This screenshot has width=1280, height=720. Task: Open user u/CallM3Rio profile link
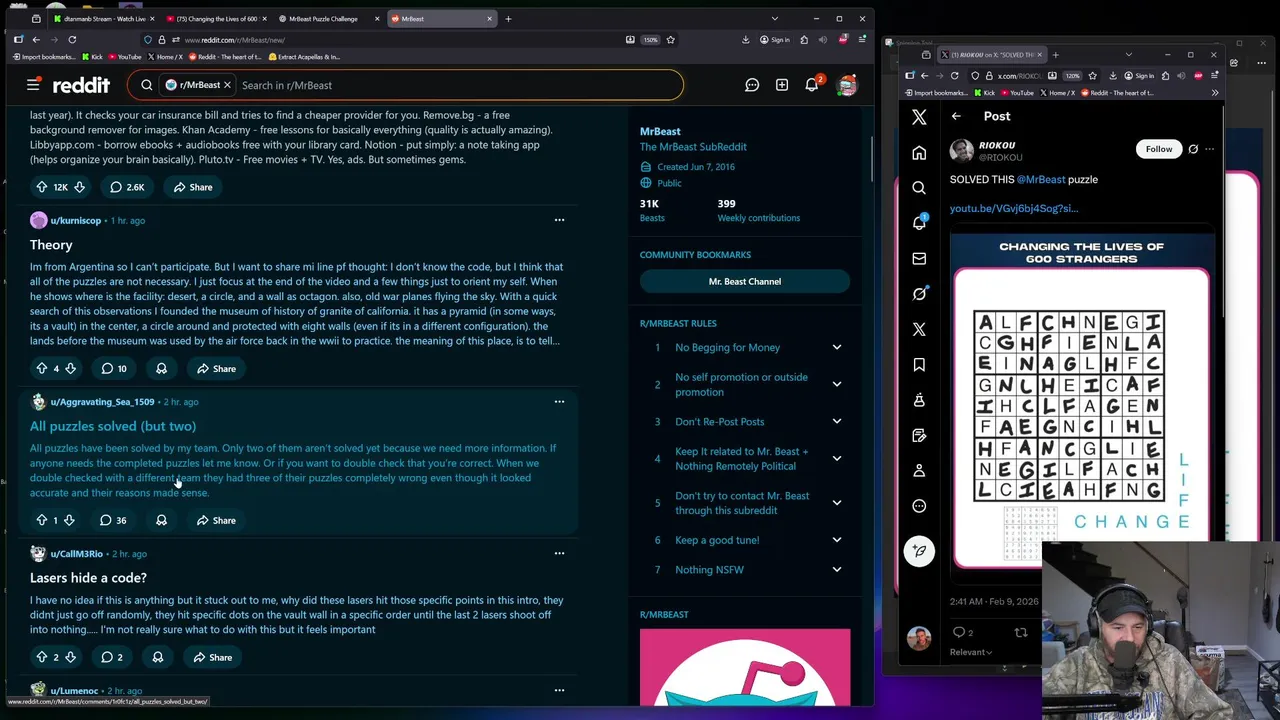[77, 553]
